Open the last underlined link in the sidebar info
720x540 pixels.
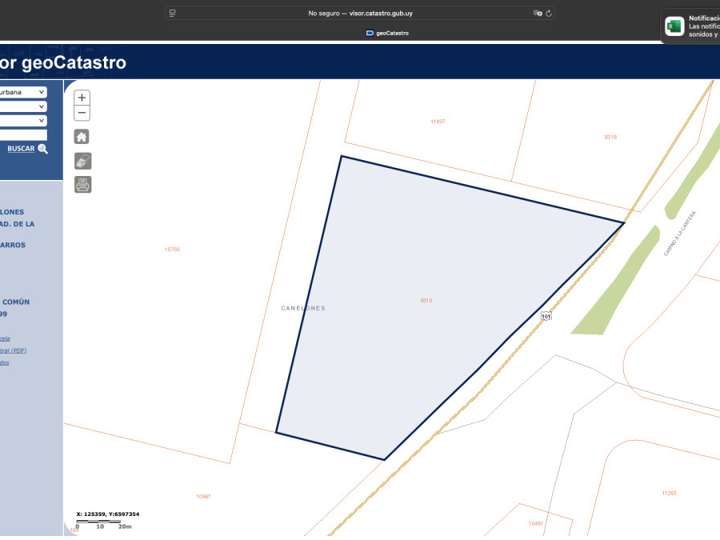click(x=4, y=363)
